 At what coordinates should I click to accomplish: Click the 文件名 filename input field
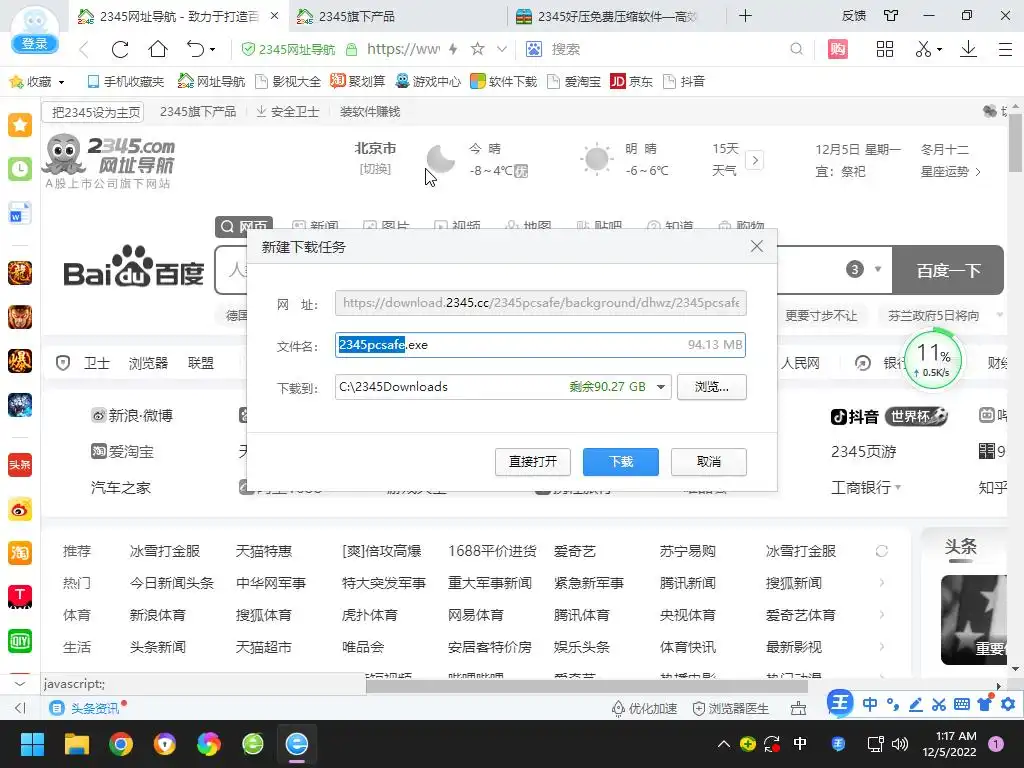click(x=540, y=345)
